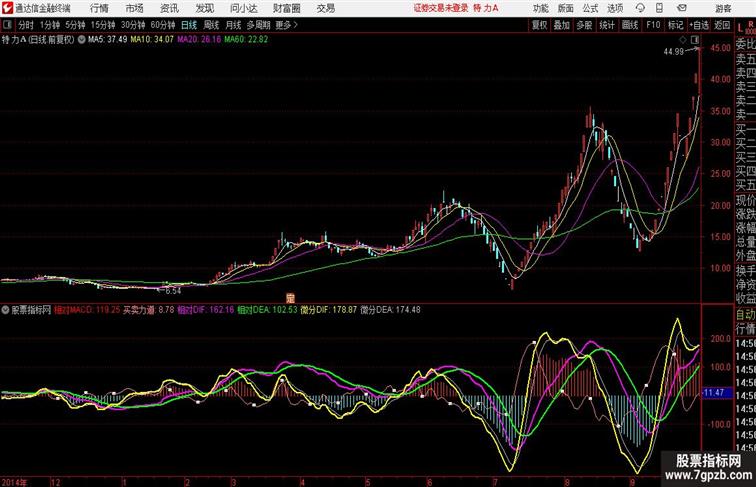
Task: Click the 特力A (日线 前复权) chart title
Action: (x=38, y=40)
